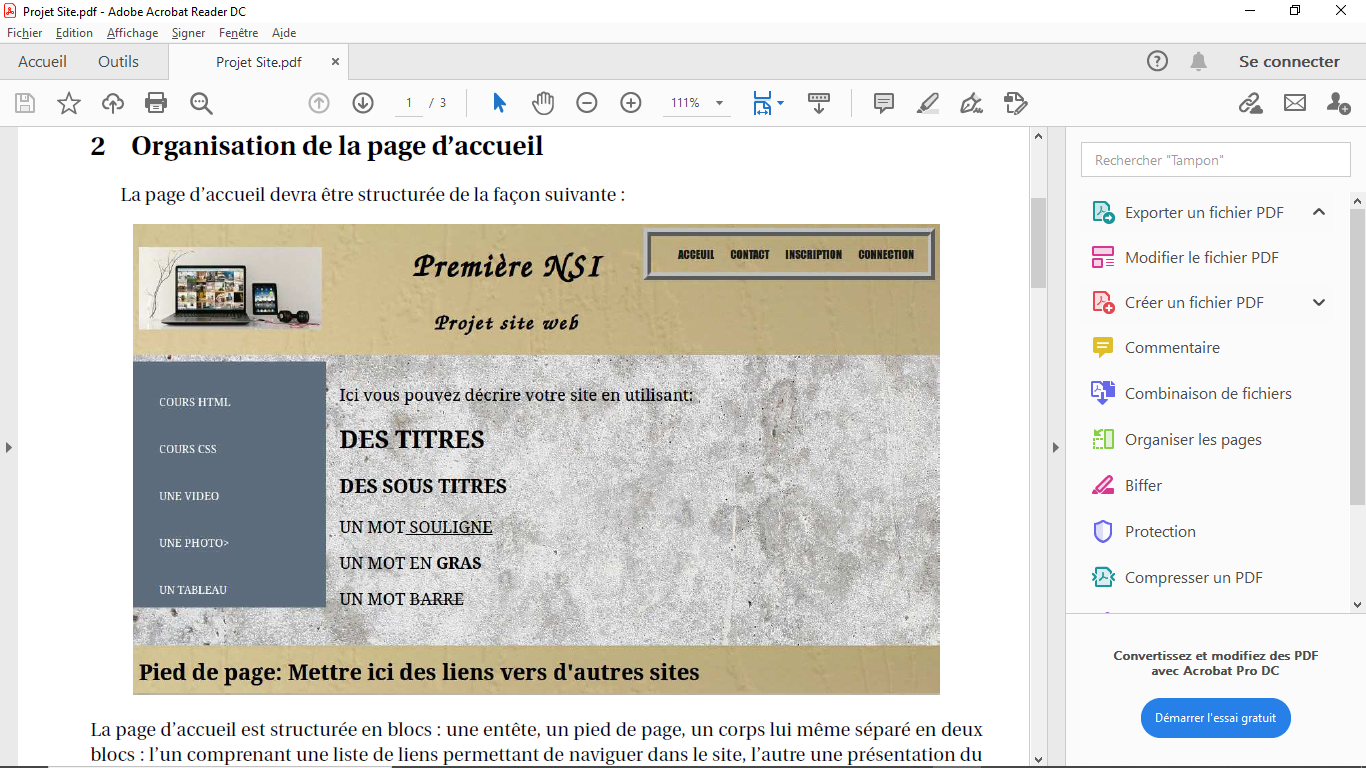The image size is (1366, 768).
Task: Click Démarrer l'essai gratuit button
Action: [x=1215, y=718]
